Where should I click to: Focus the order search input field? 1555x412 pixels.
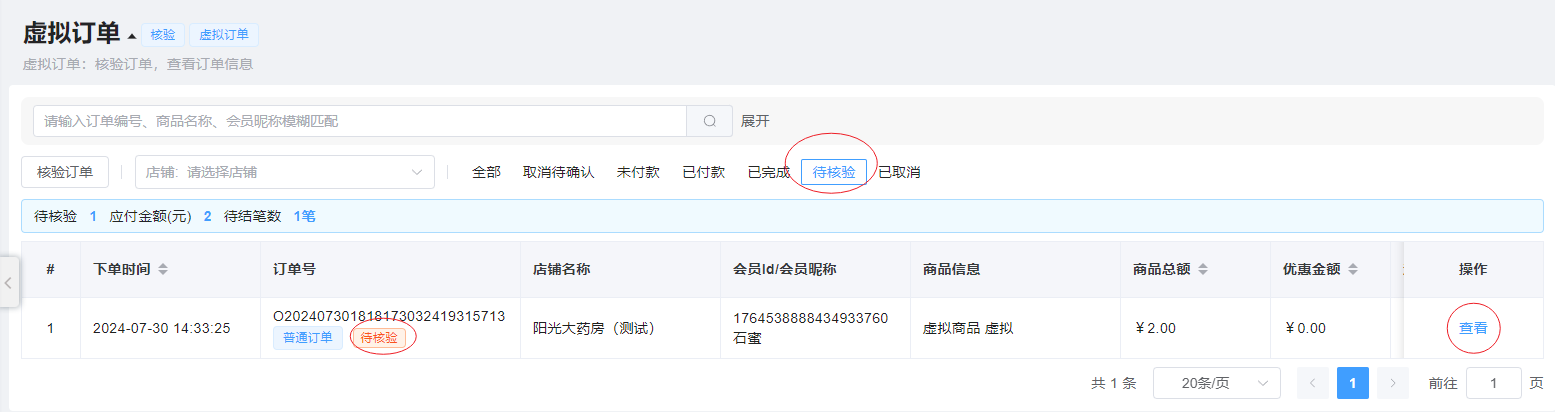360,121
